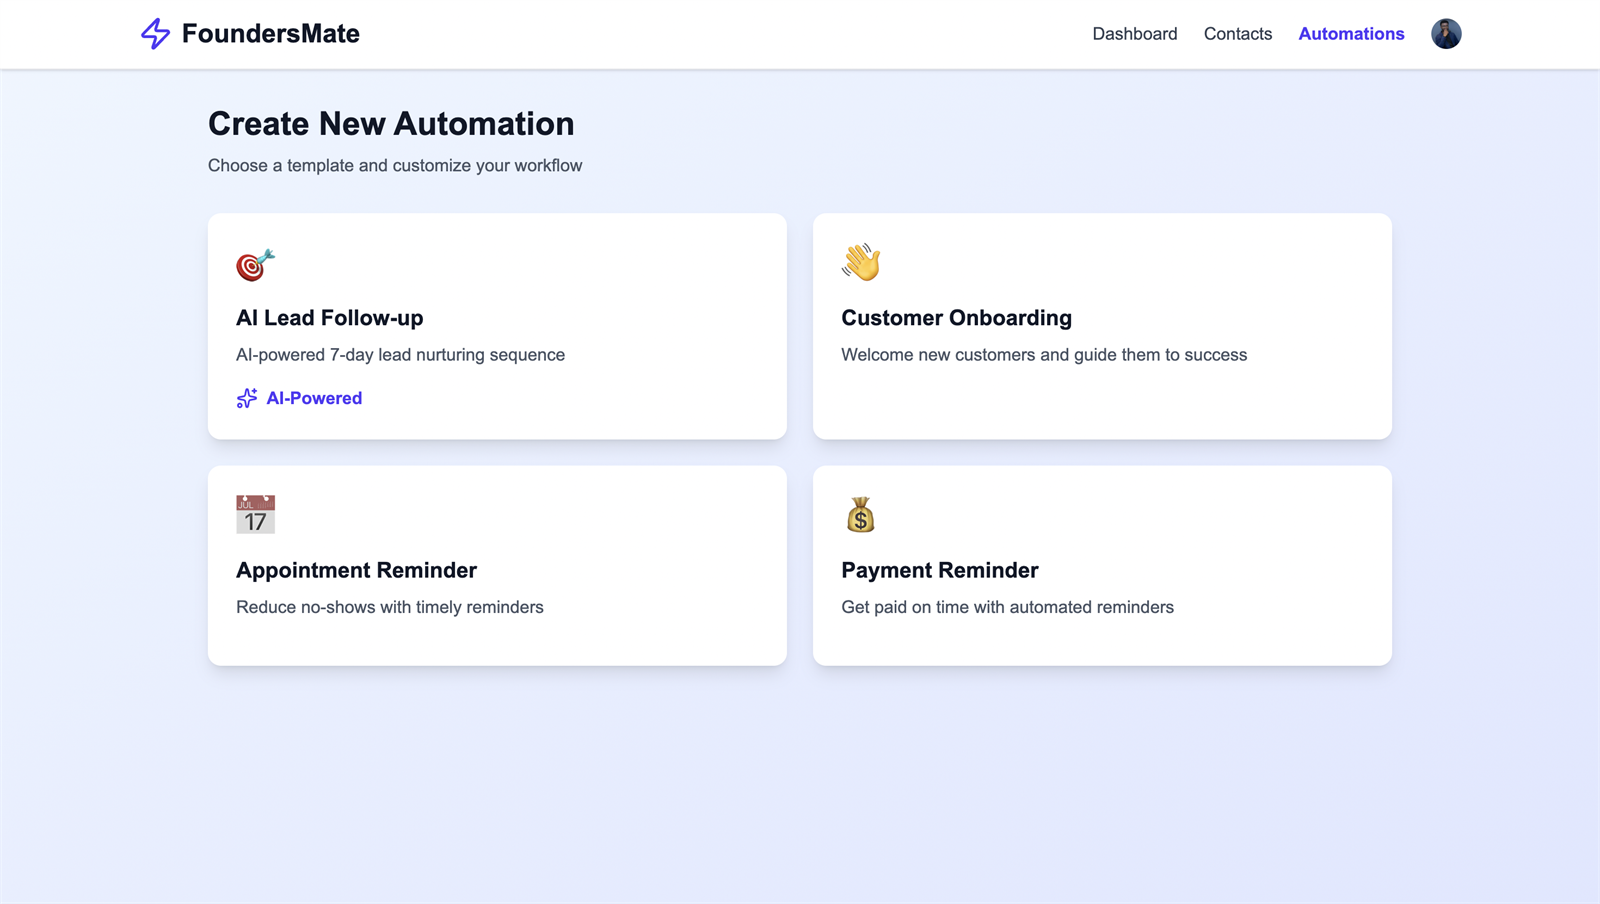This screenshot has height=904, width=1600.
Task: Click the calendar icon on Appointment Reminder
Action: pyautogui.click(x=256, y=514)
